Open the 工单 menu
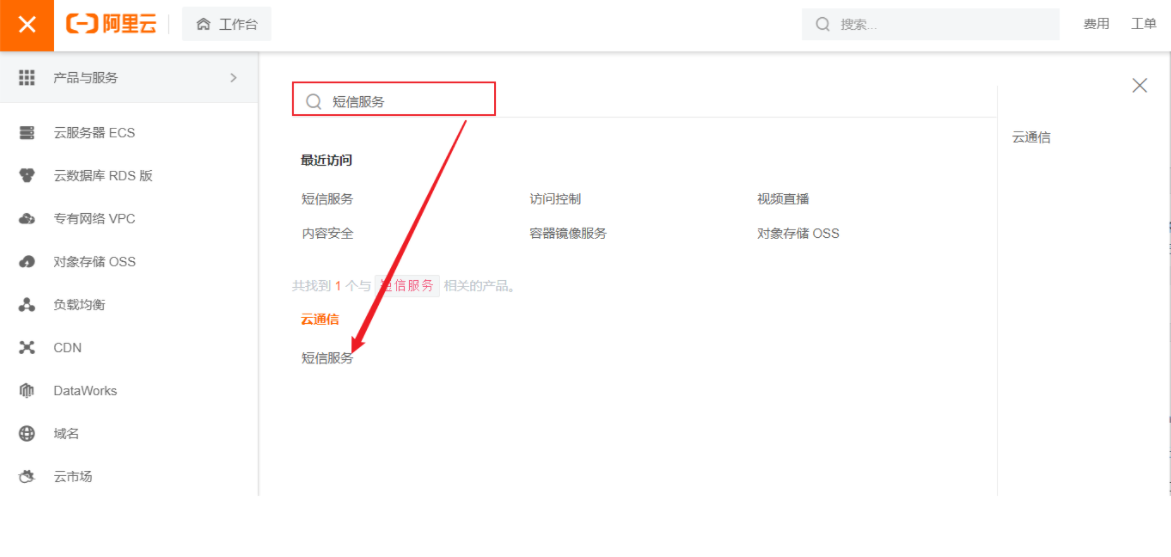The height and width of the screenshot is (557, 1171). pyautogui.click(x=1143, y=24)
